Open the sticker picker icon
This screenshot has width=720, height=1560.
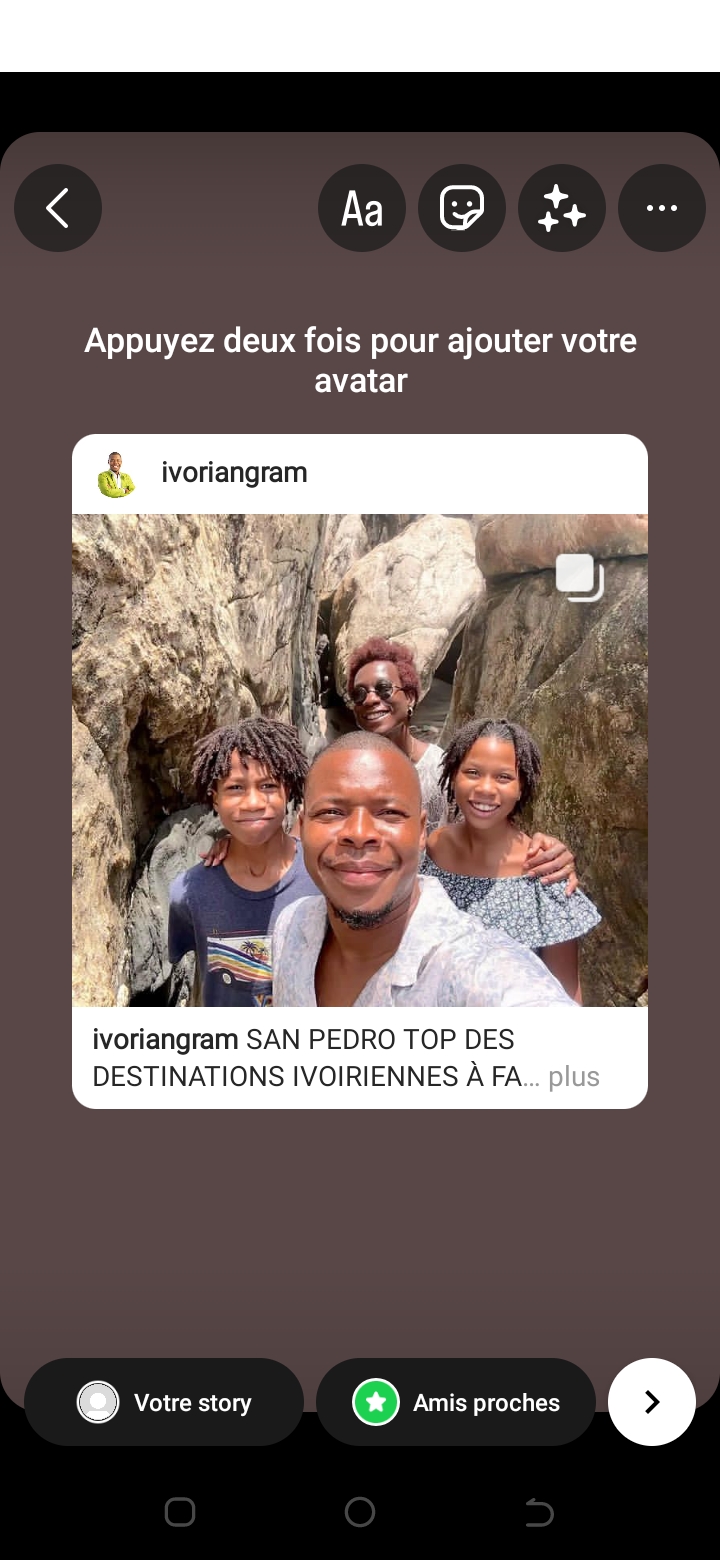tap(462, 208)
